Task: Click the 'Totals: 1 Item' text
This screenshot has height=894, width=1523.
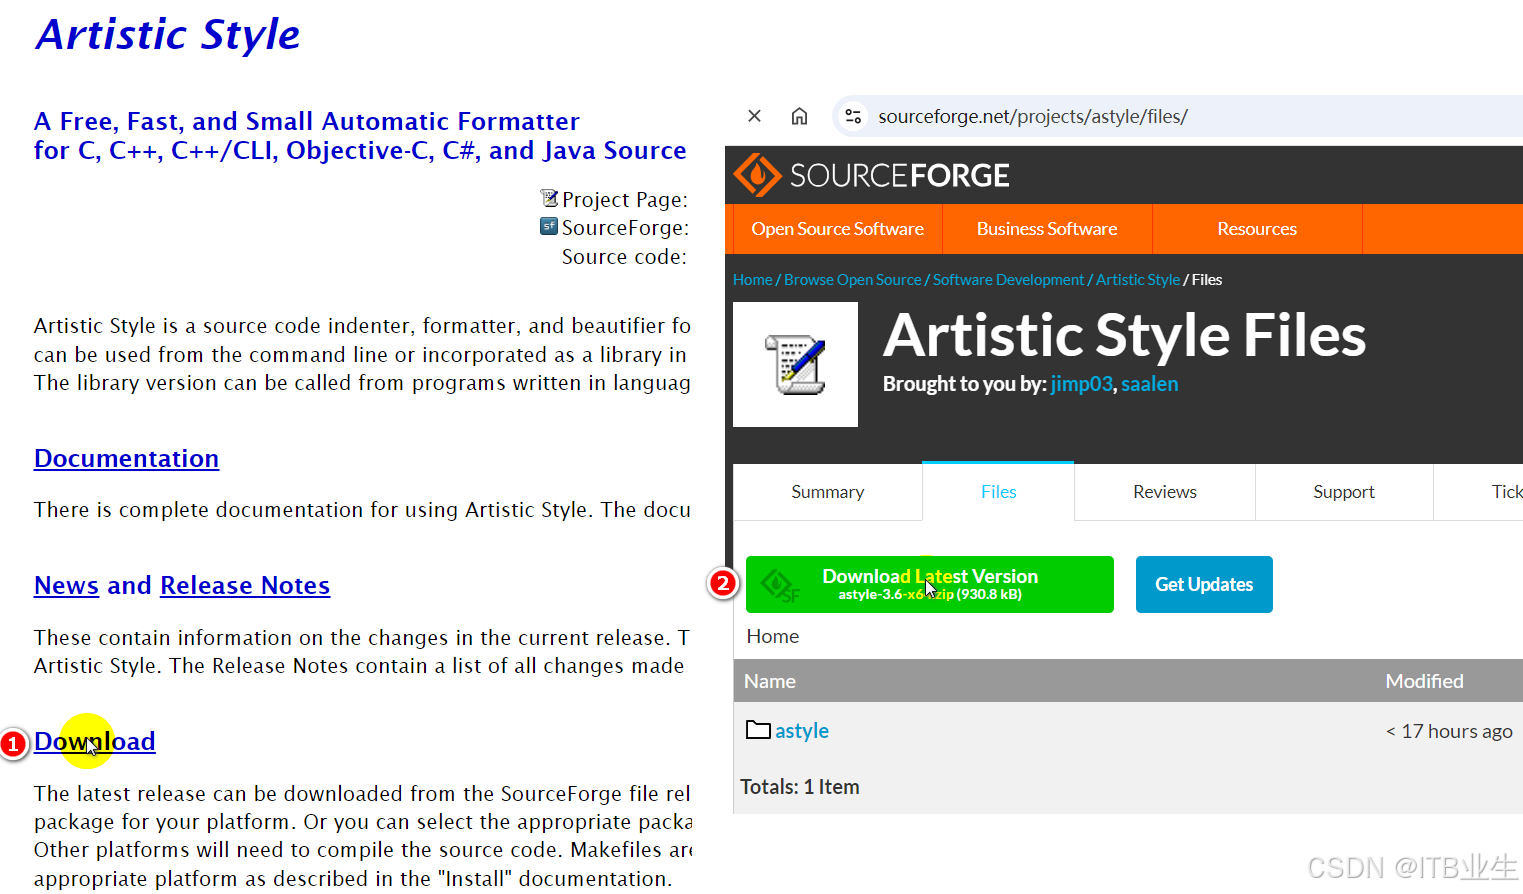Action: [x=800, y=787]
